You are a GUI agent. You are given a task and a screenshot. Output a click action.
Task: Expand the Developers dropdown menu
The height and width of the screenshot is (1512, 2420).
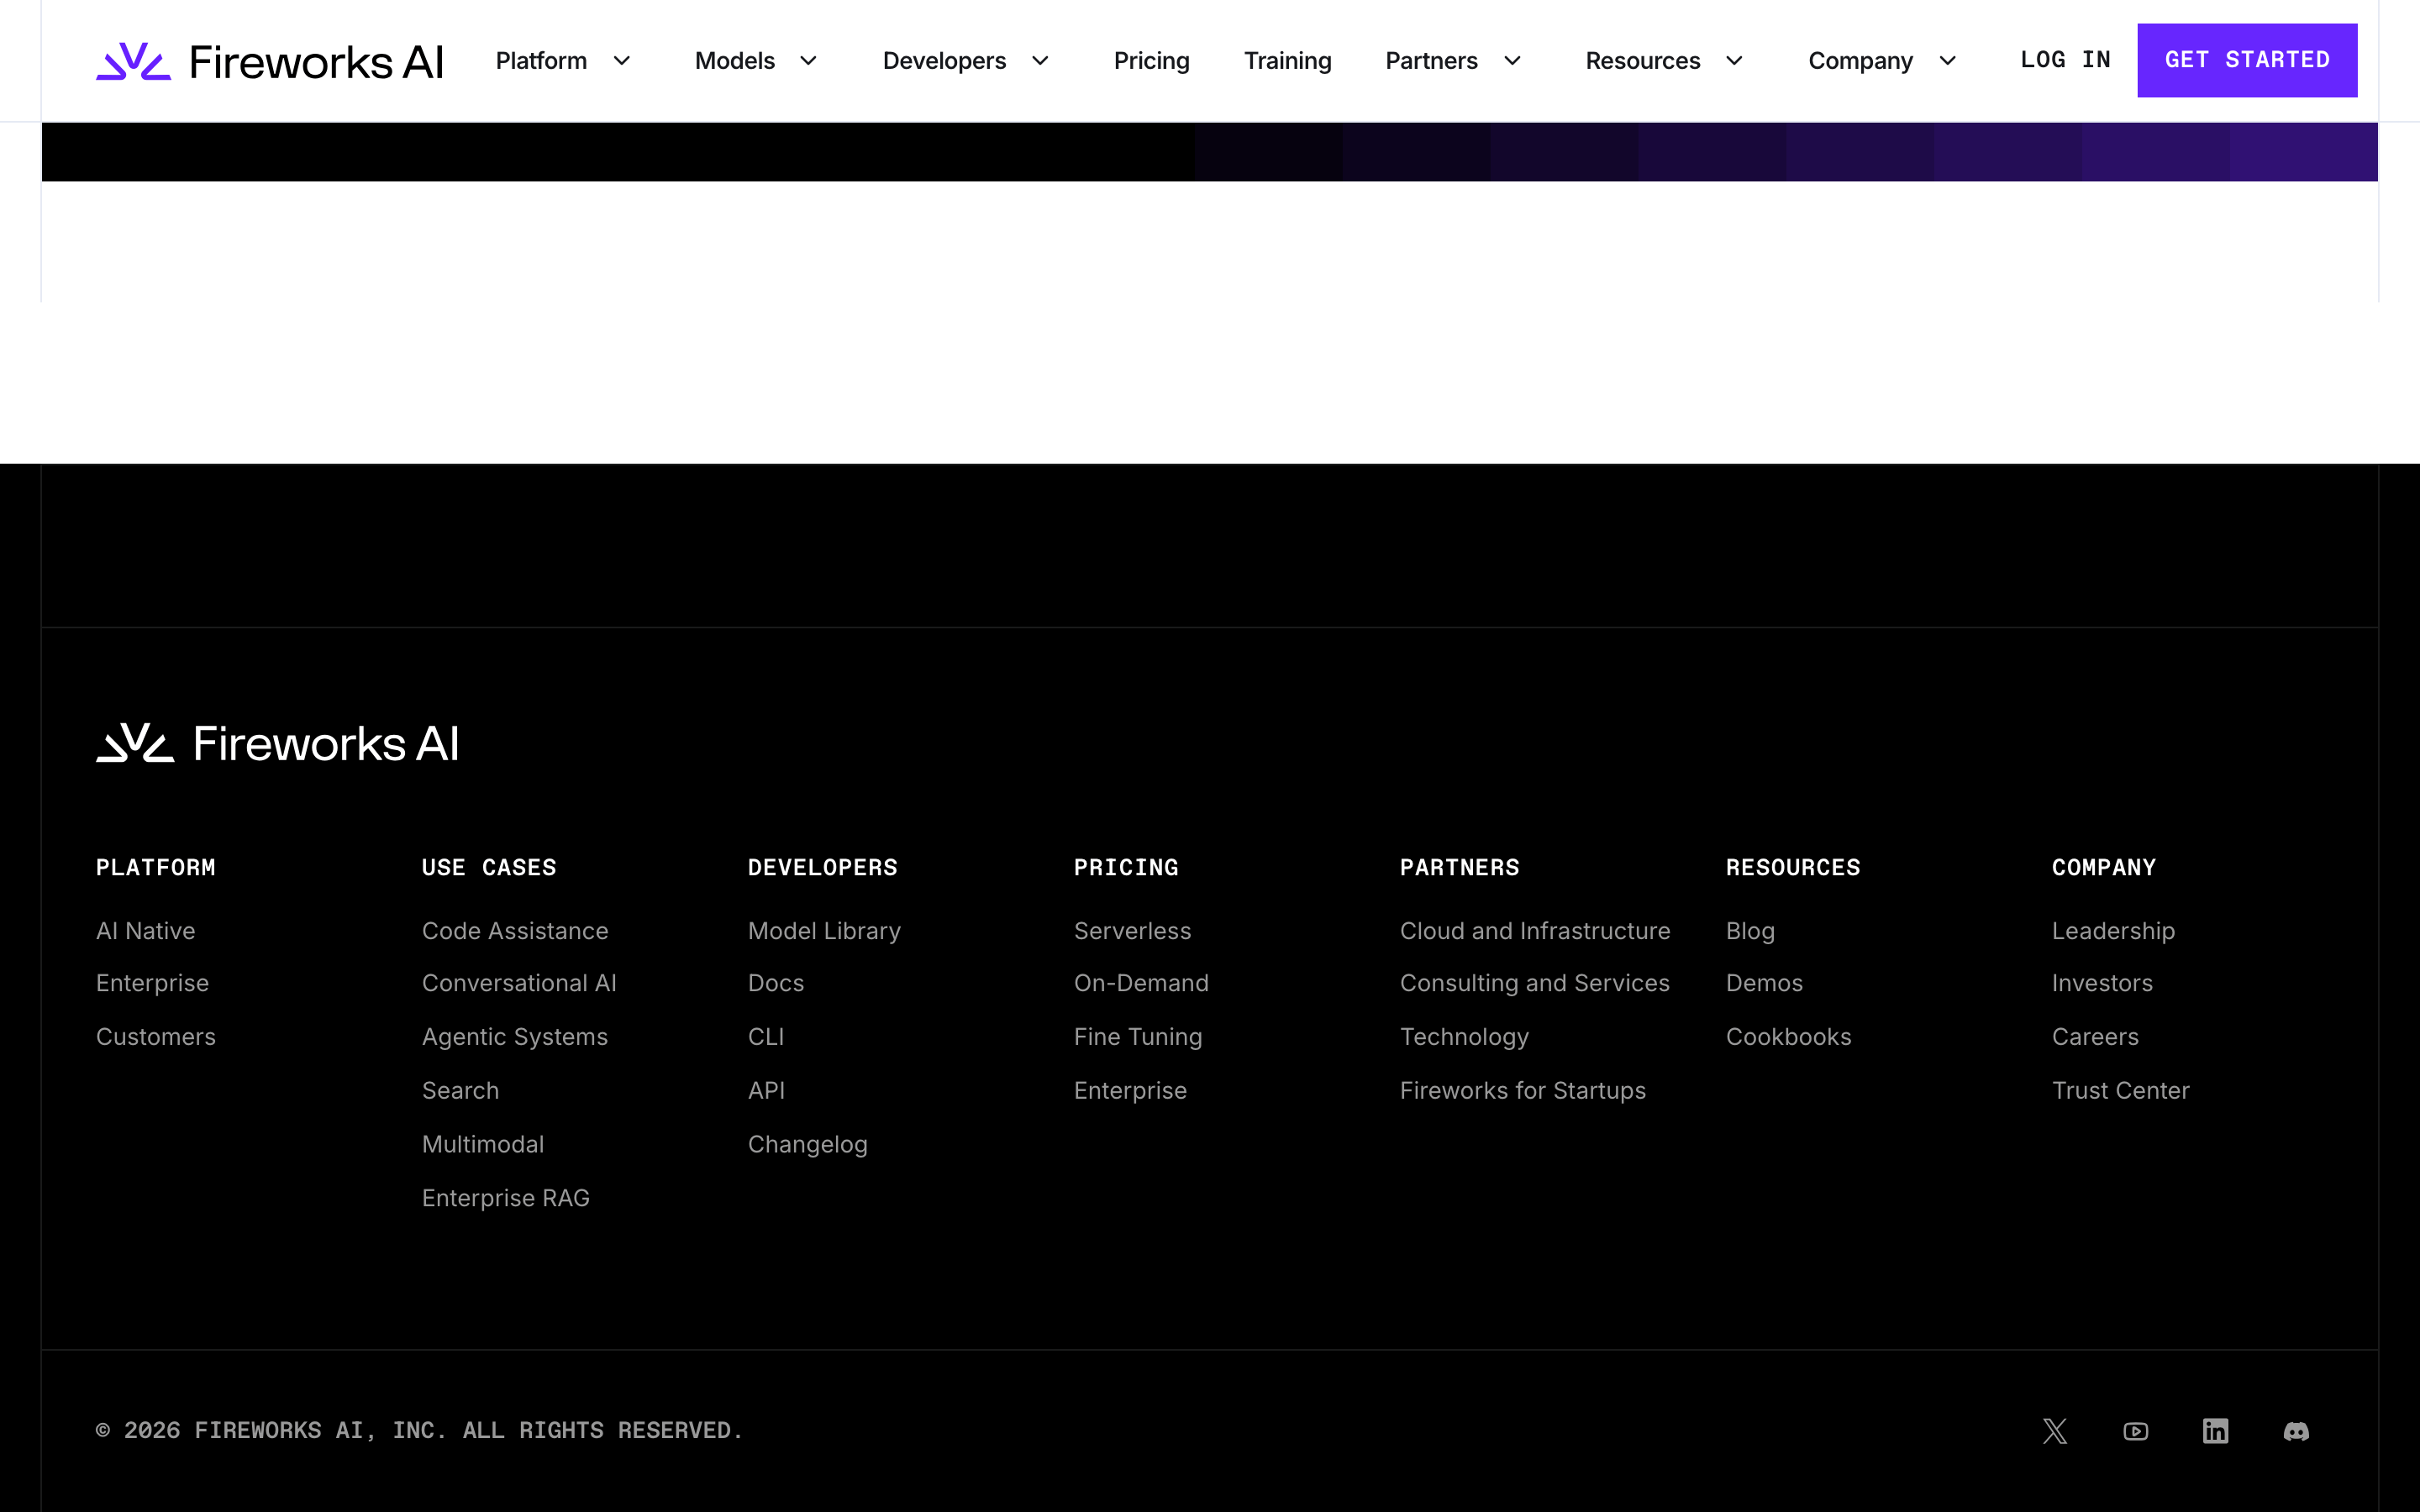967,61
